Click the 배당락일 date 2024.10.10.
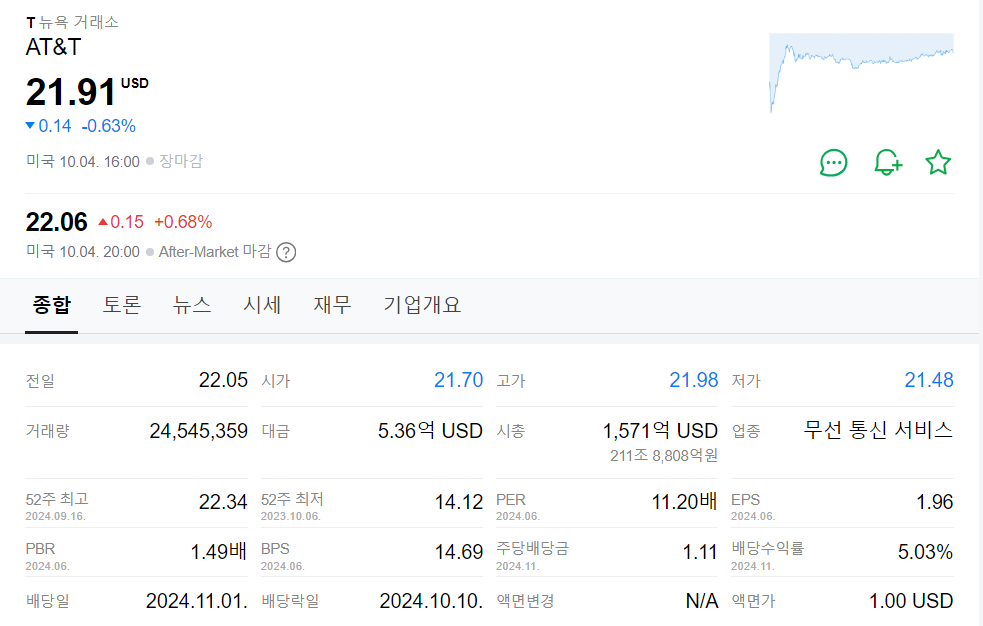 tap(431, 601)
